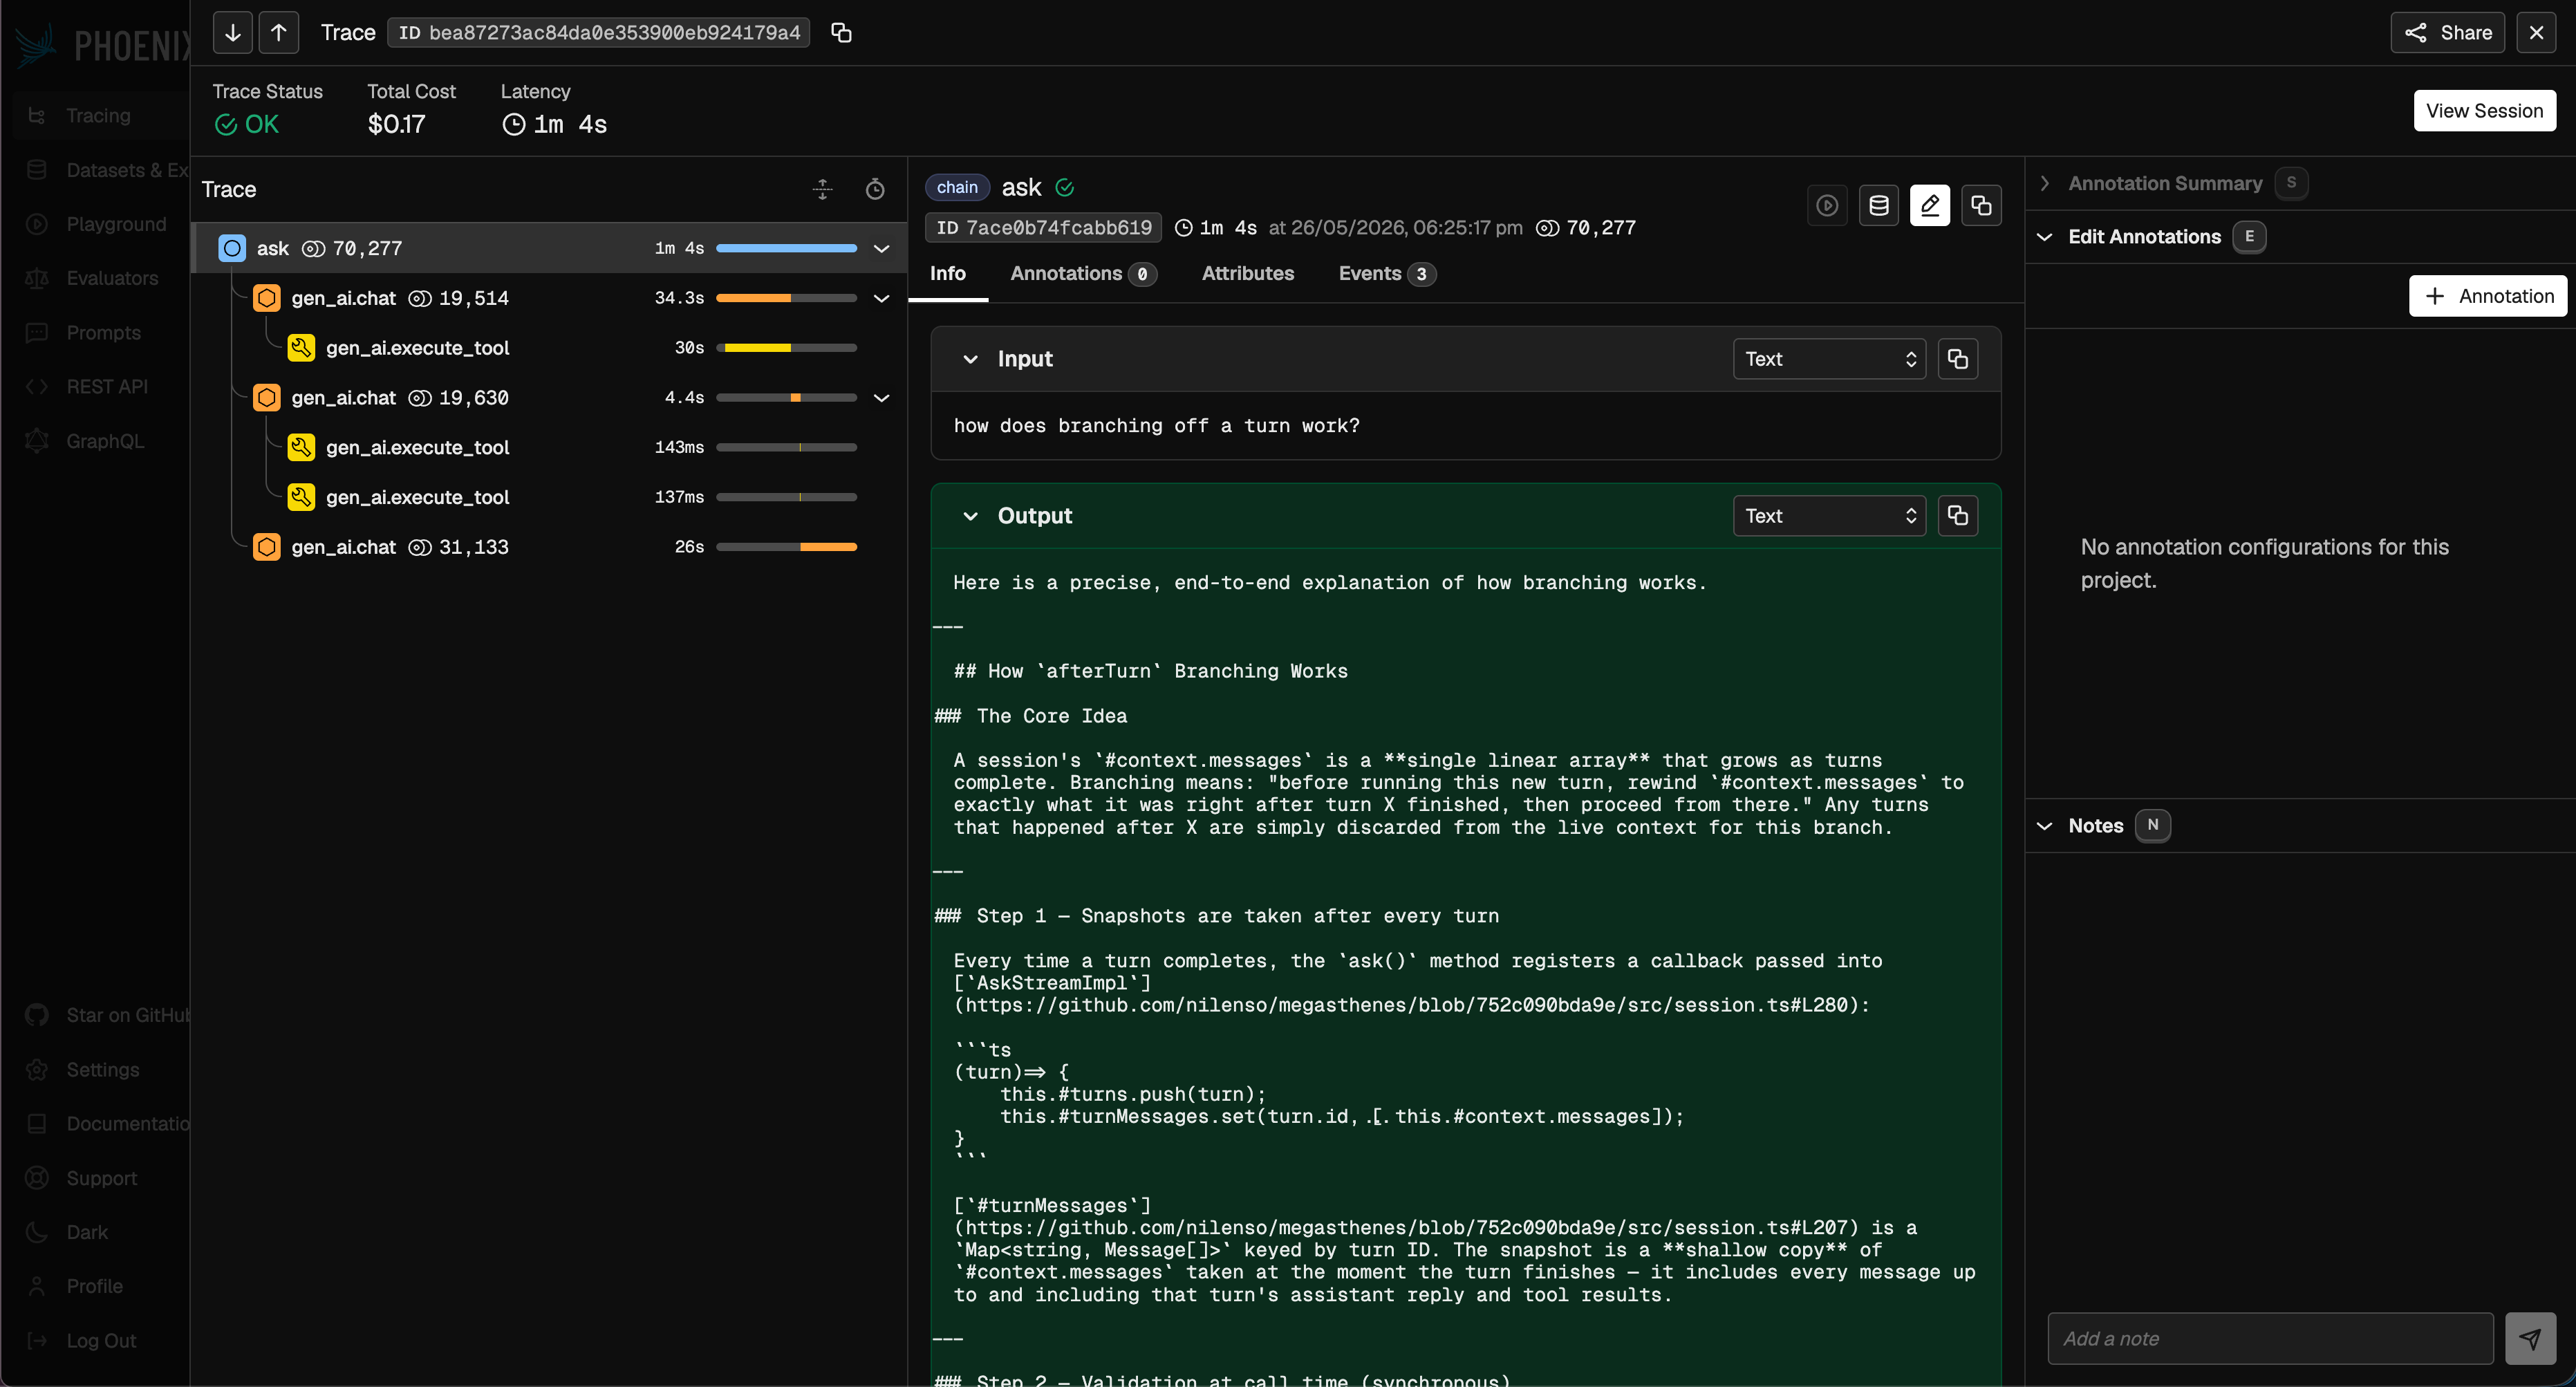Collapse all spans icon in Trace header

822,189
